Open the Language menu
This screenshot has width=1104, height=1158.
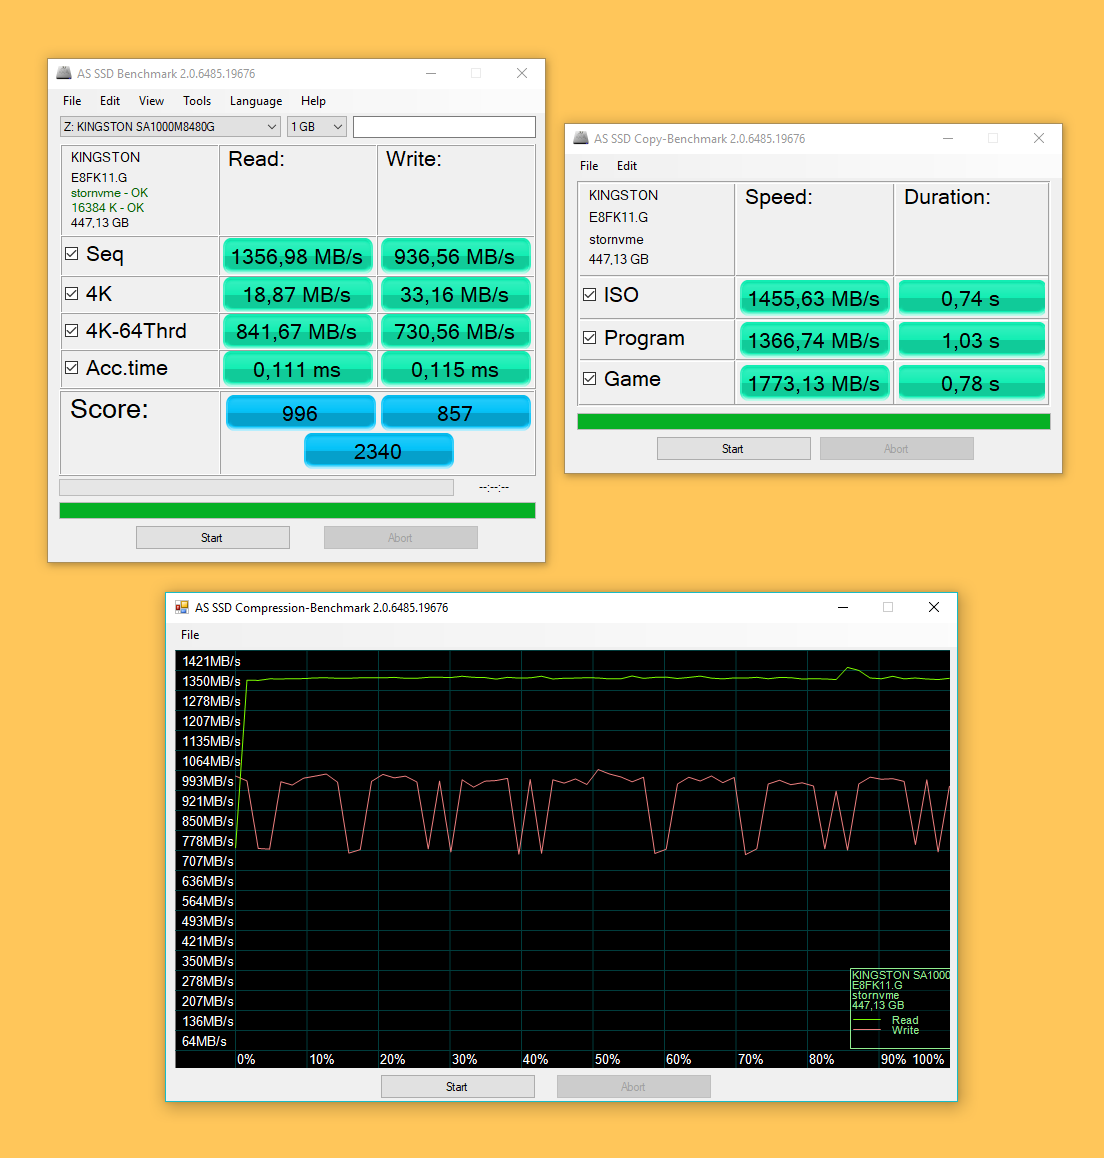256,101
